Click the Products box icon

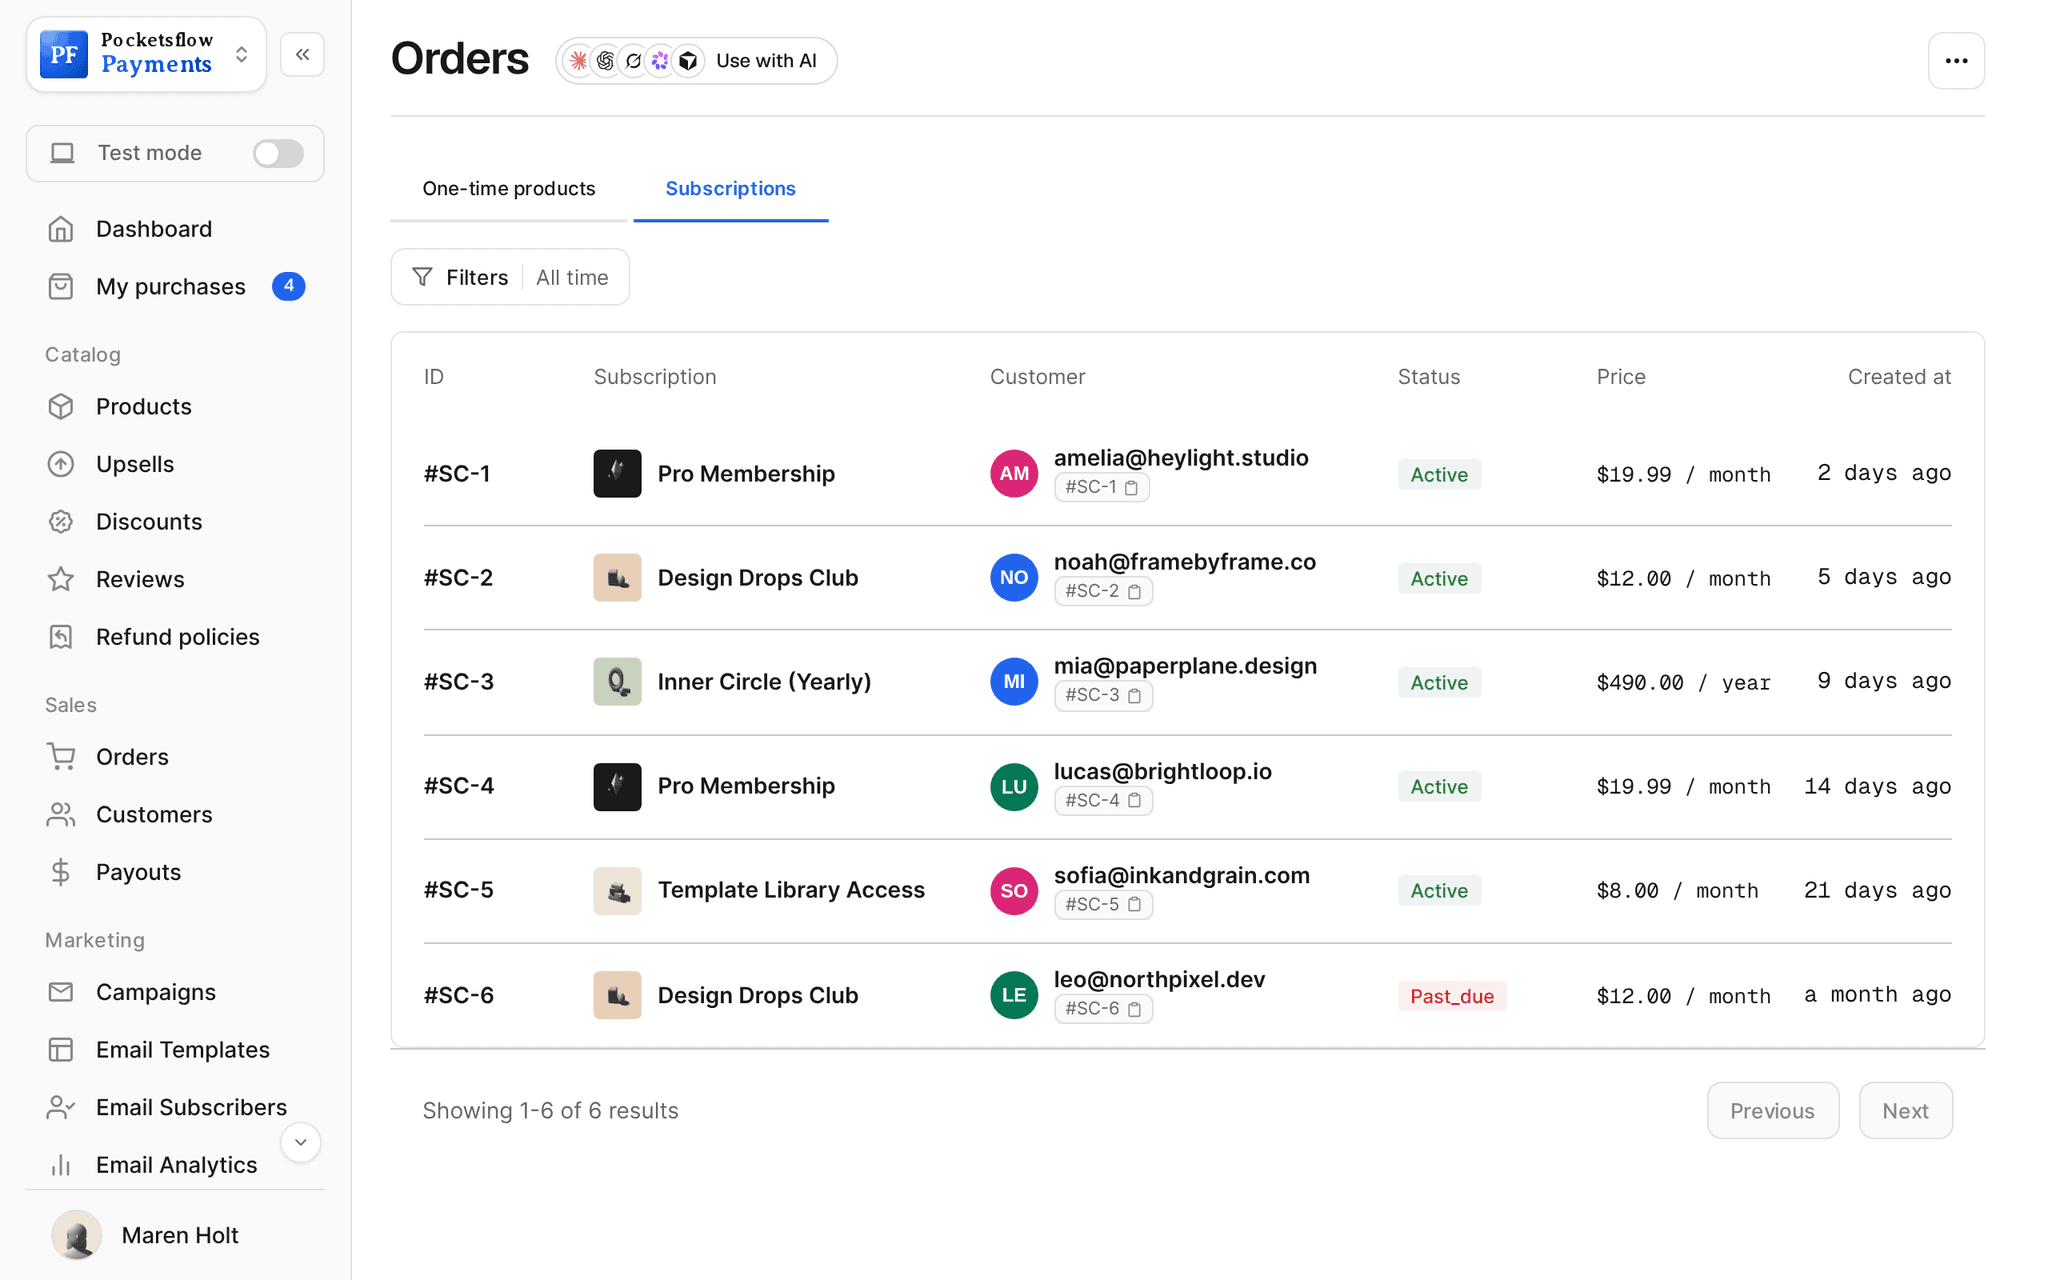pos(61,407)
